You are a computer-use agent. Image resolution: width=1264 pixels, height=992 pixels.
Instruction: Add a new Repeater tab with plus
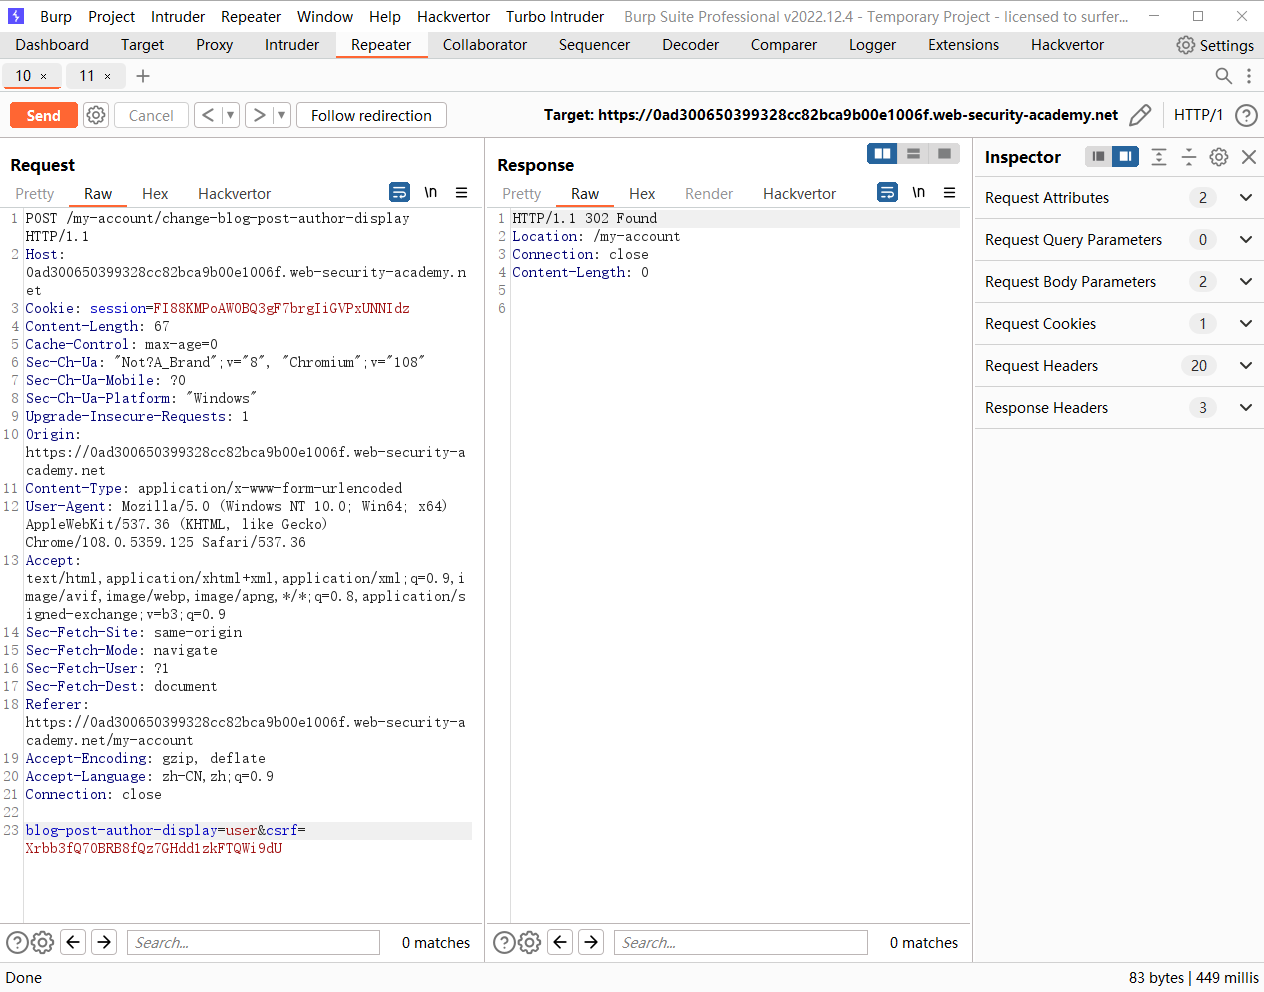pos(143,76)
